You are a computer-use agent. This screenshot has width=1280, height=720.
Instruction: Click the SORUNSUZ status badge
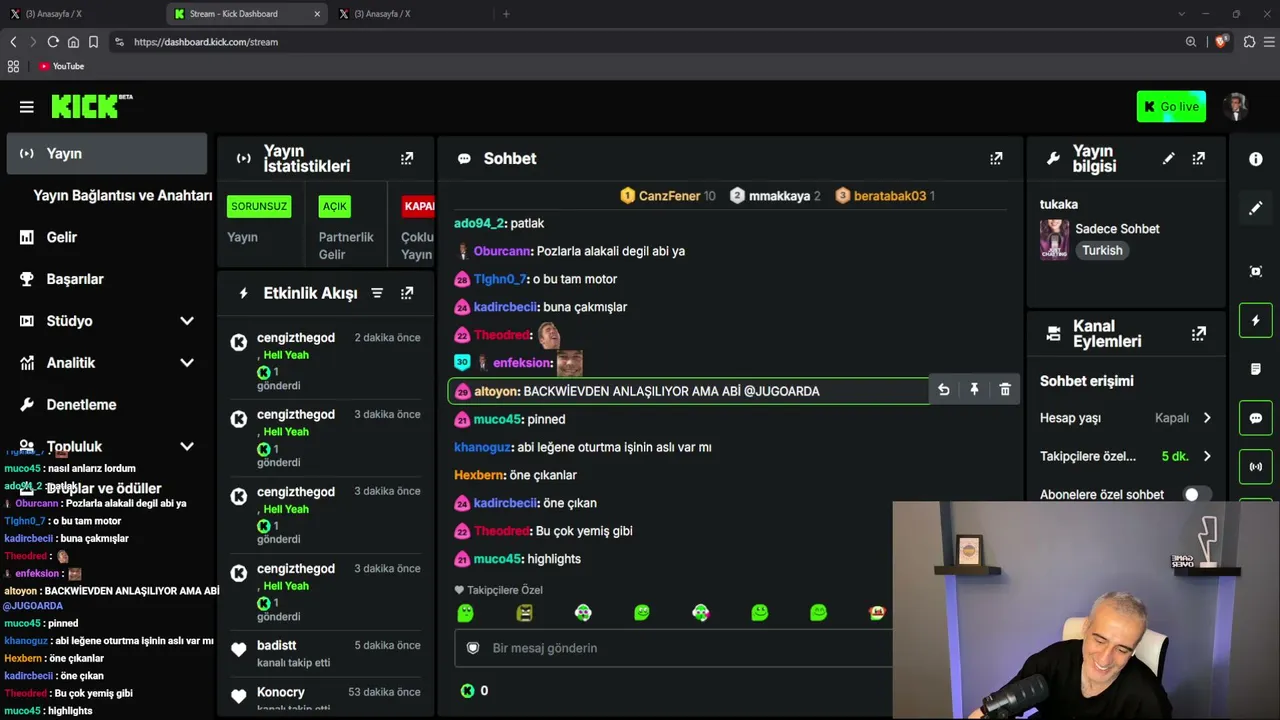coord(259,206)
